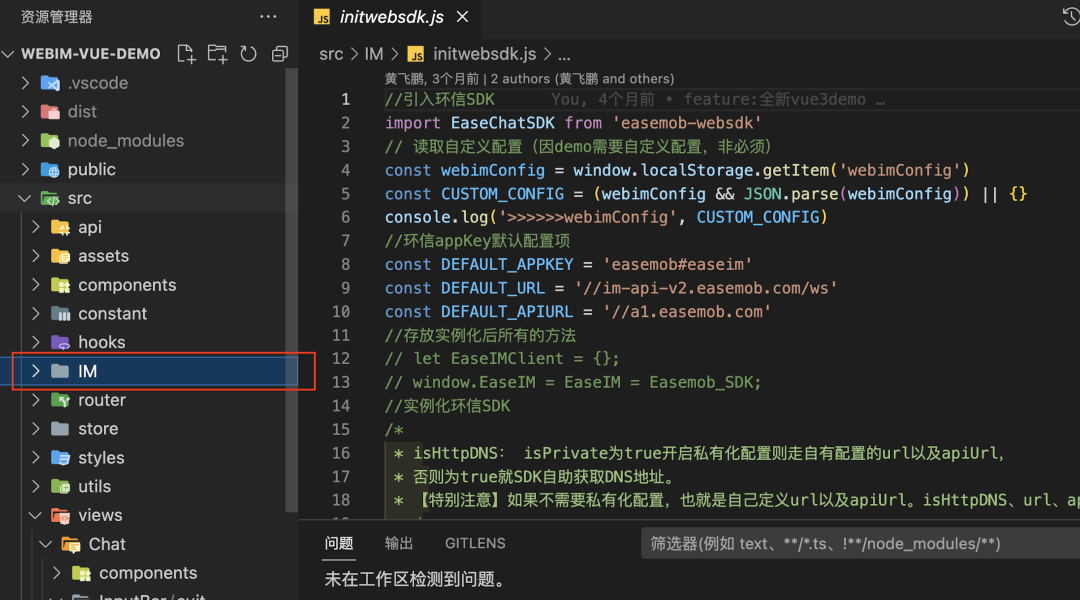Collapse the src folder chevron
Viewport: 1080px width, 600px height.
[x=25, y=198]
